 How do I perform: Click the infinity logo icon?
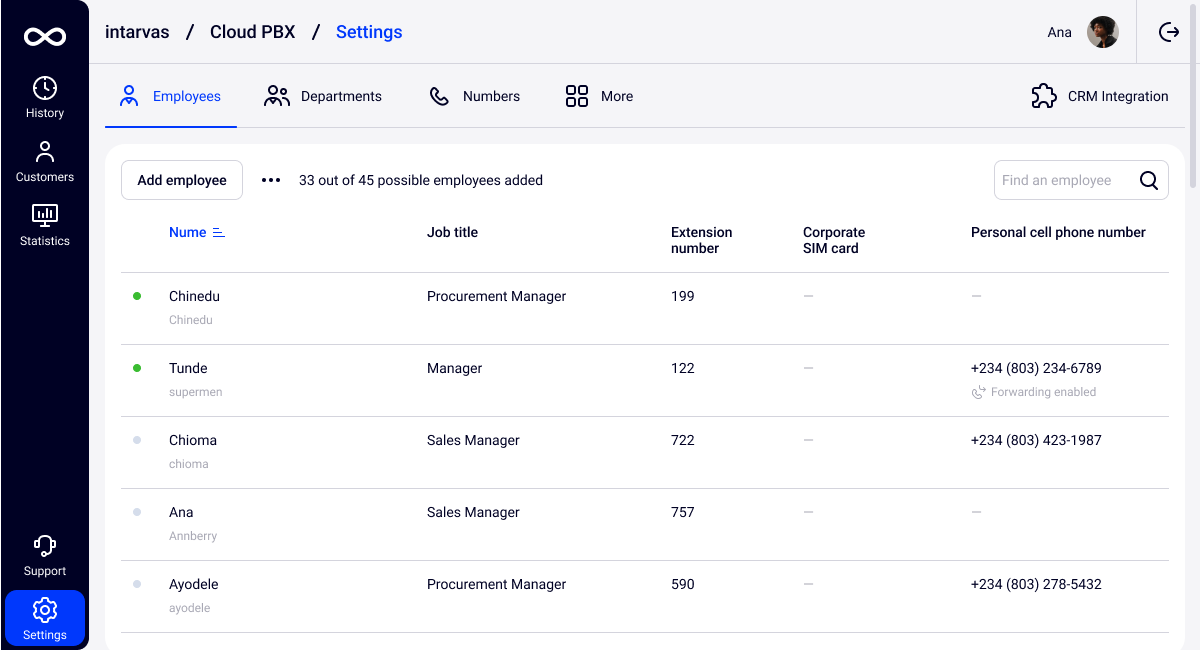(45, 37)
